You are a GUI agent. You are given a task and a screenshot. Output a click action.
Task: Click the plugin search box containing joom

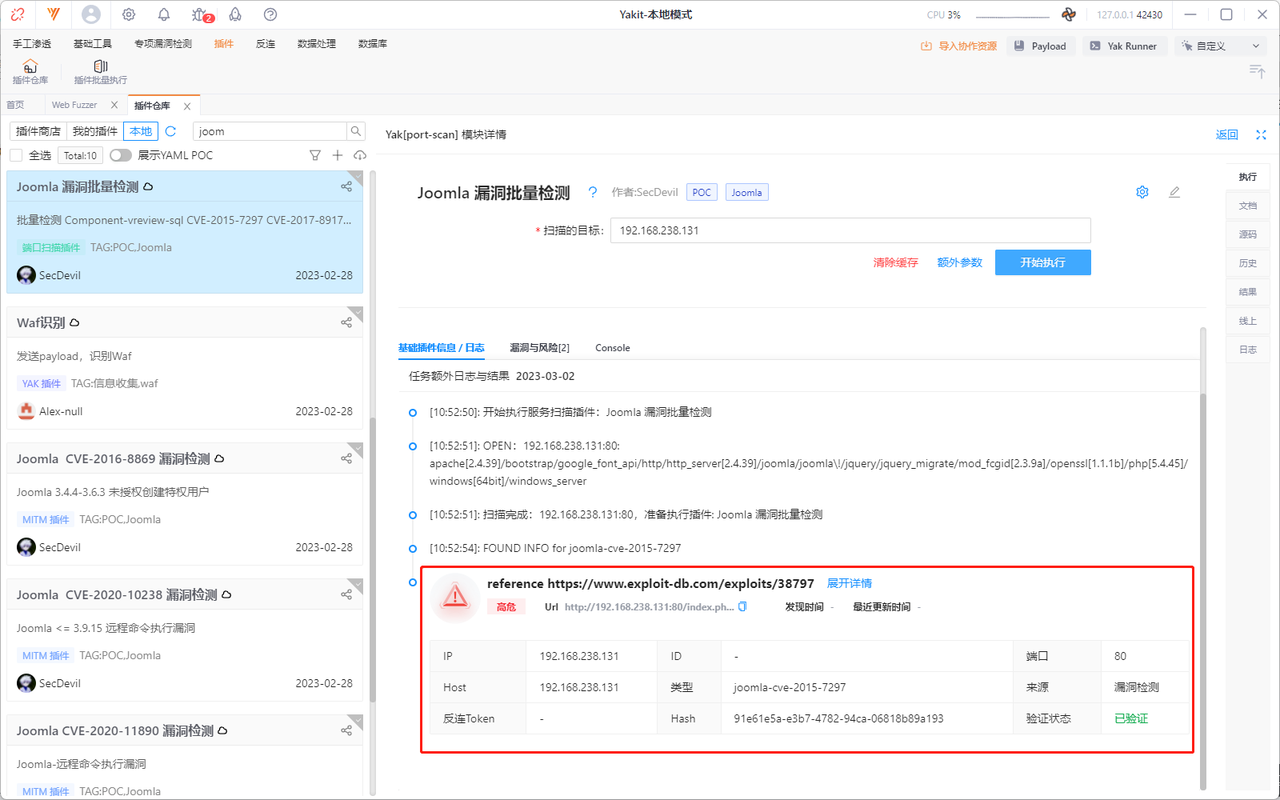coord(270,131)
